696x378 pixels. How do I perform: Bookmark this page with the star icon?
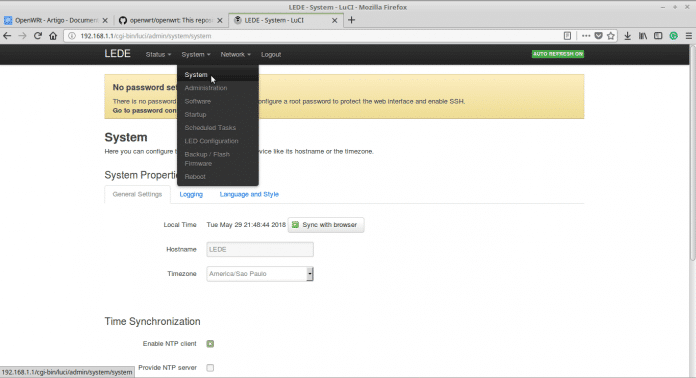(x=611, y=36)
